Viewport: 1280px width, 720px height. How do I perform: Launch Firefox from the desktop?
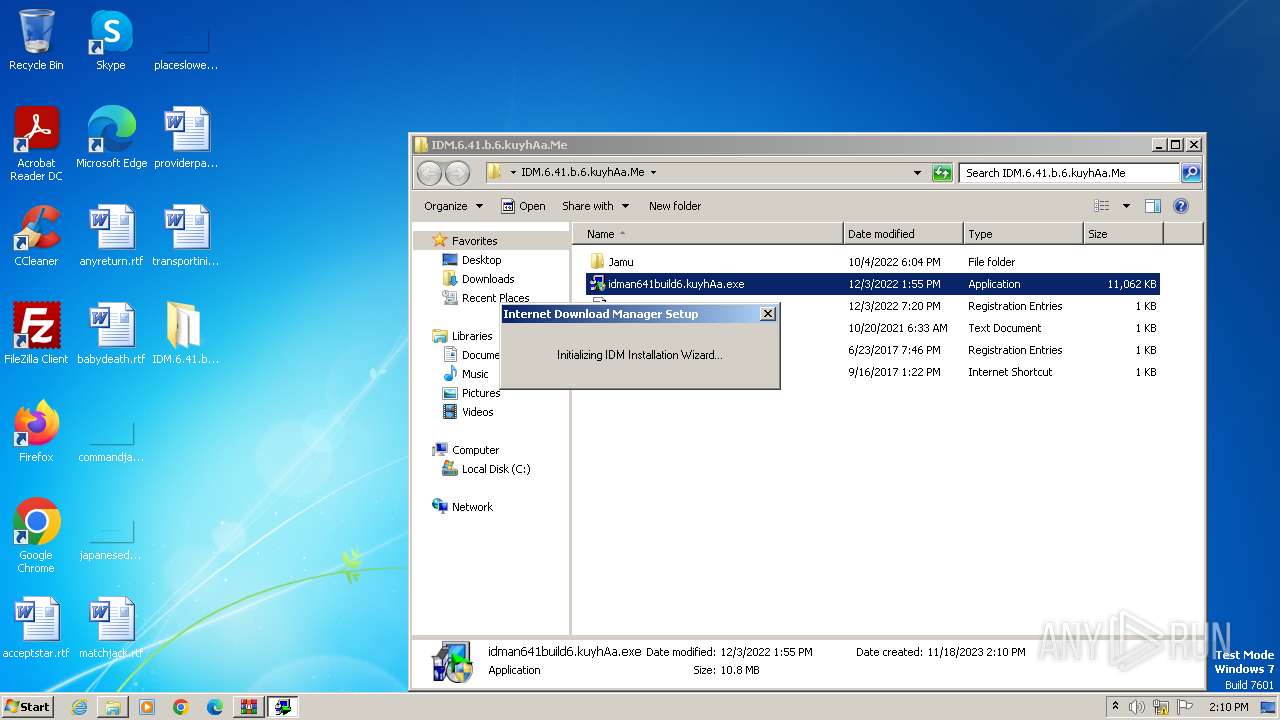(36, 432)
